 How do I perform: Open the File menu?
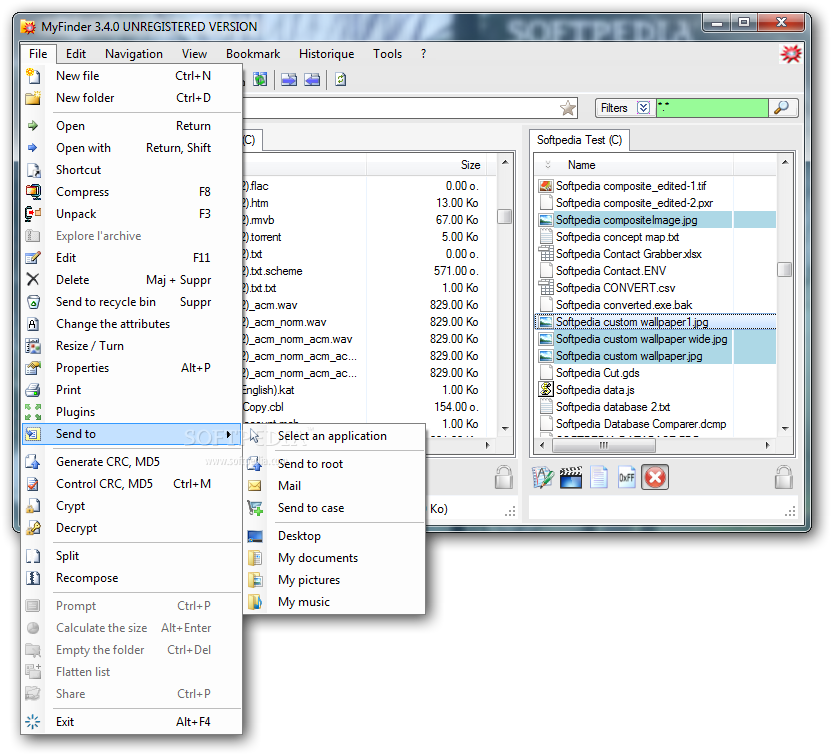pyautogui.click(x=38, y=54)
